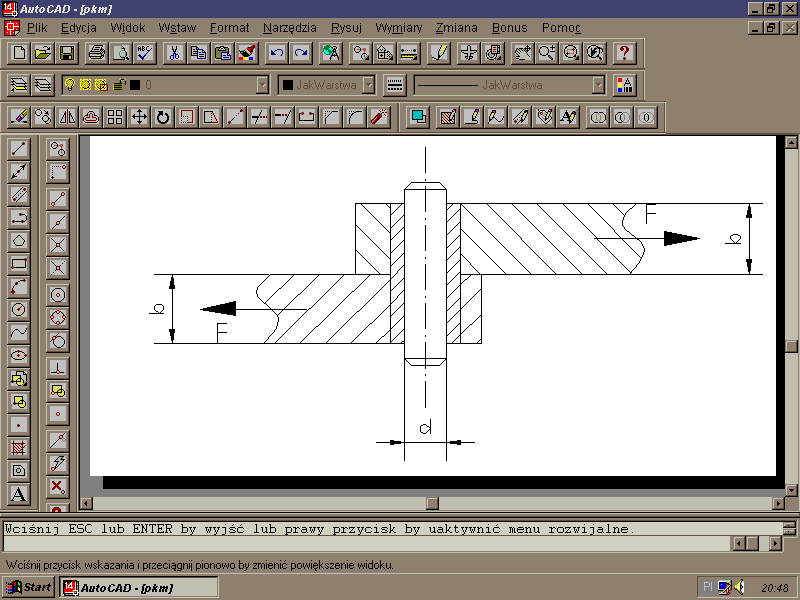
Task: Toggle the layer freeze sun icon
Action: (86, 85)
